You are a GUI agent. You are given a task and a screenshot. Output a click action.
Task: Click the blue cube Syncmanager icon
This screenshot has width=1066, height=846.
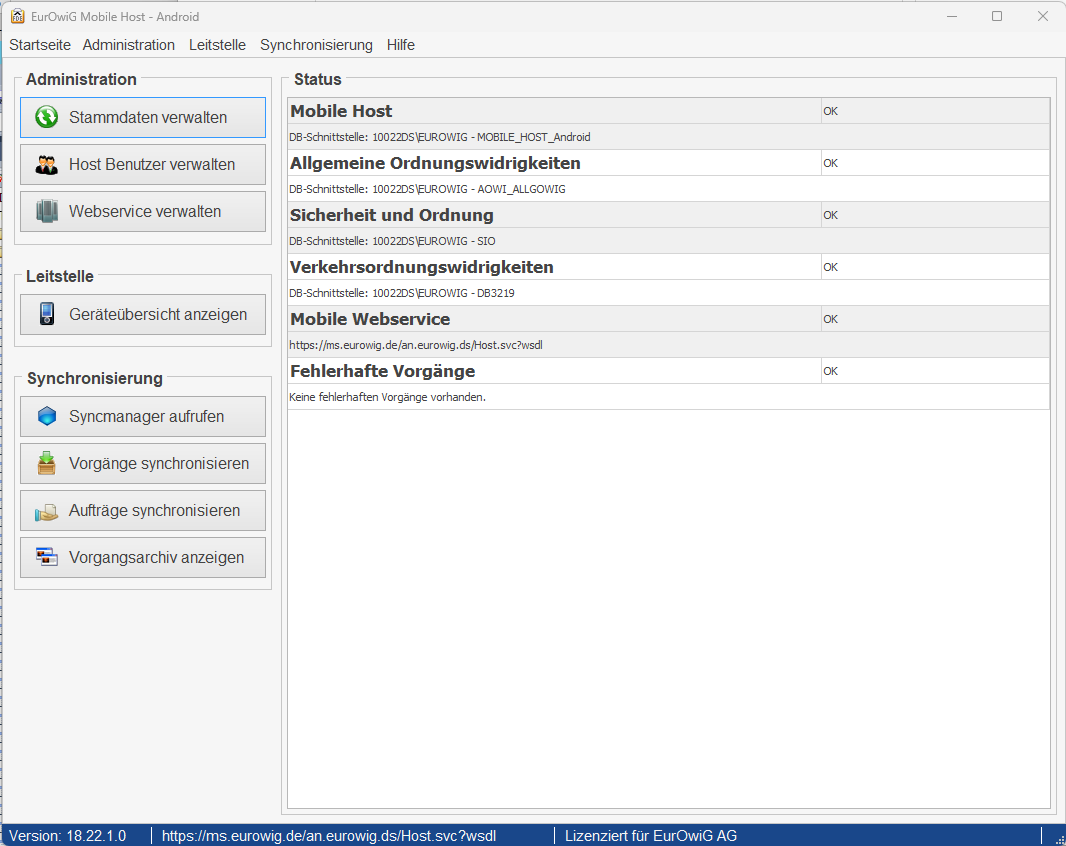pyautogui.click(x=46, y=416)
